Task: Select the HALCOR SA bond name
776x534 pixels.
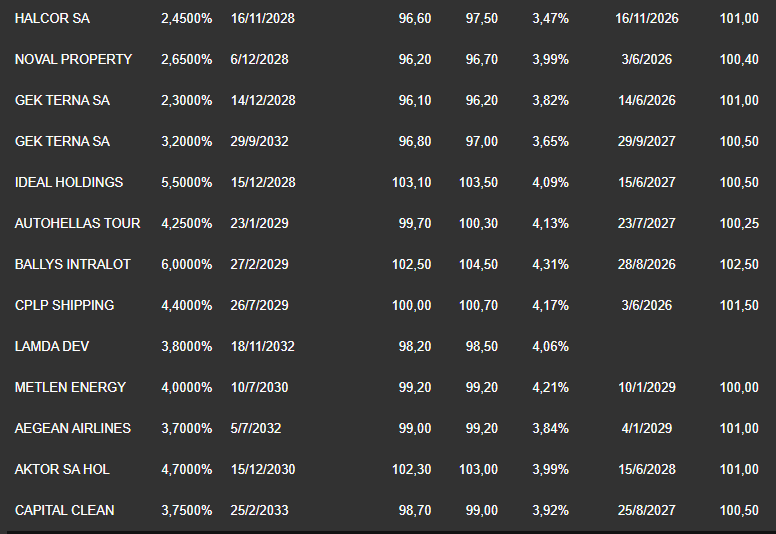Action: tap(52, 18)
